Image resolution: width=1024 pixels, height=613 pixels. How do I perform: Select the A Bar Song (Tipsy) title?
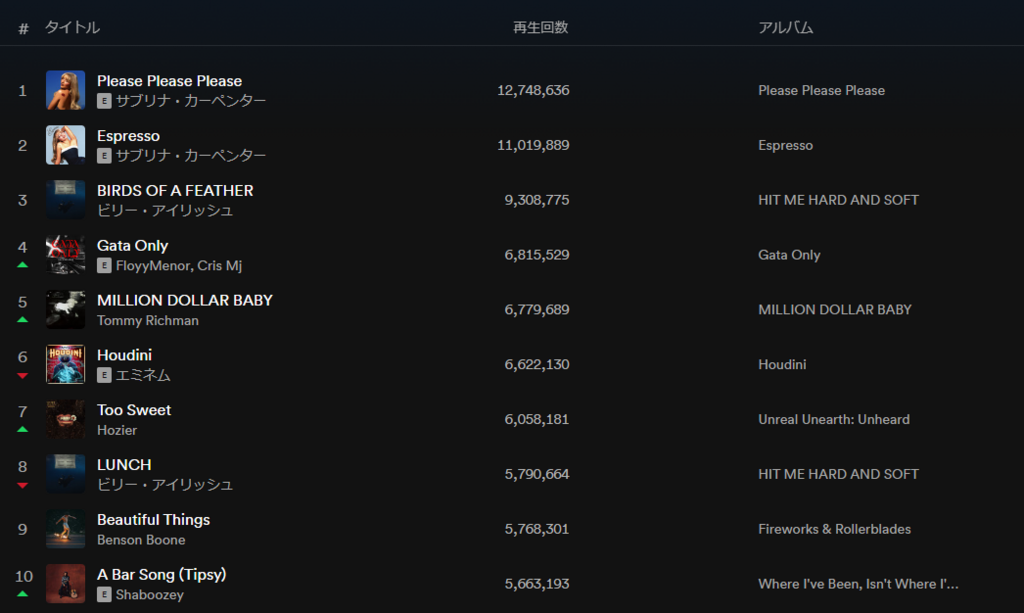pyautogui.click(x=161, y=574)
